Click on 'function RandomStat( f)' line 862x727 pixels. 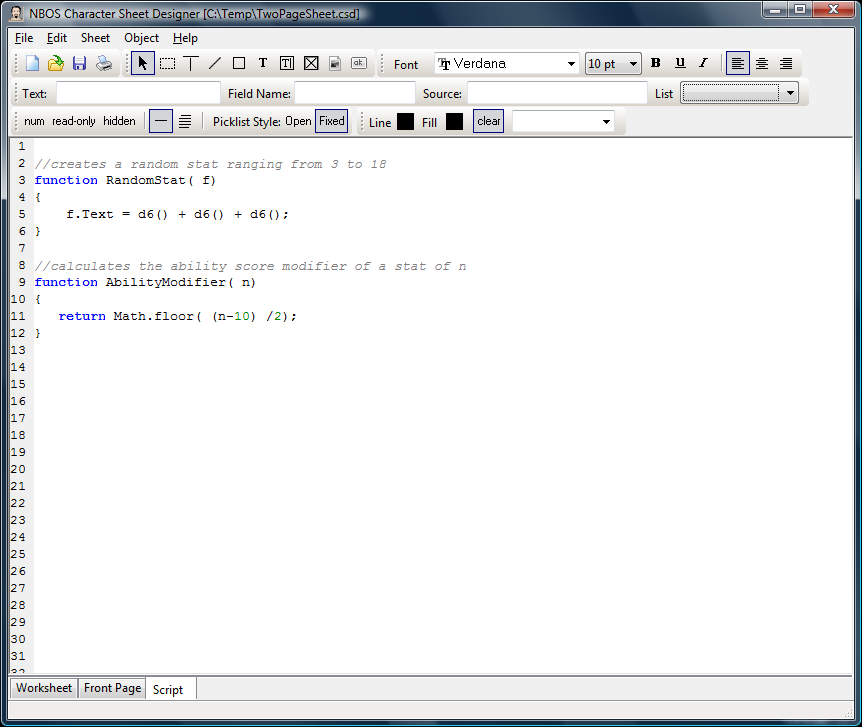point(125,180)
